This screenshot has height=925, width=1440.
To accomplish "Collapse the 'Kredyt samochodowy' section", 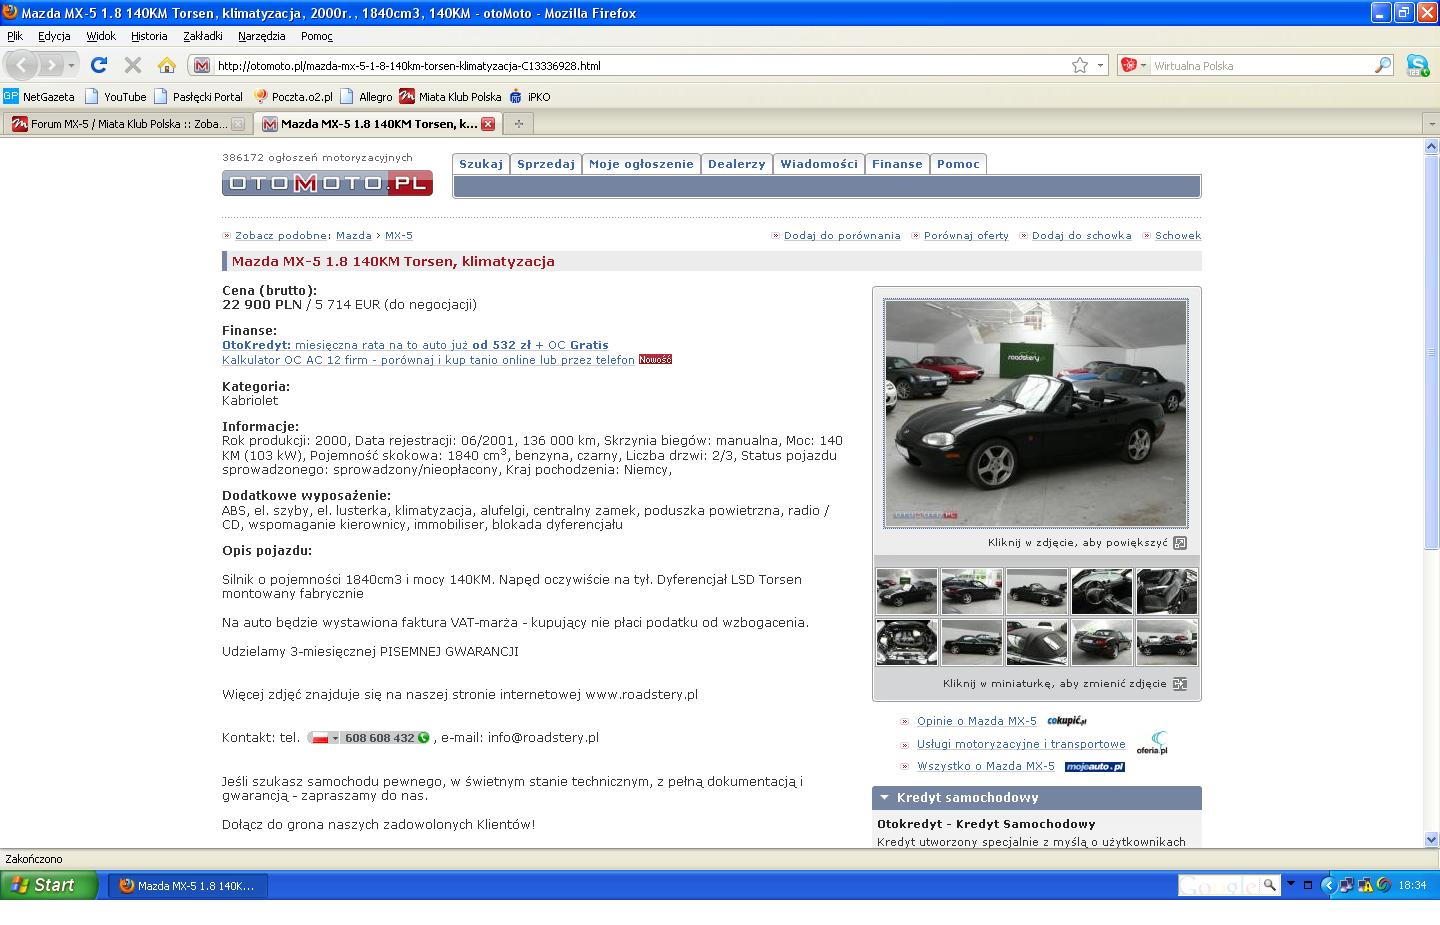I will pos(884,798).
